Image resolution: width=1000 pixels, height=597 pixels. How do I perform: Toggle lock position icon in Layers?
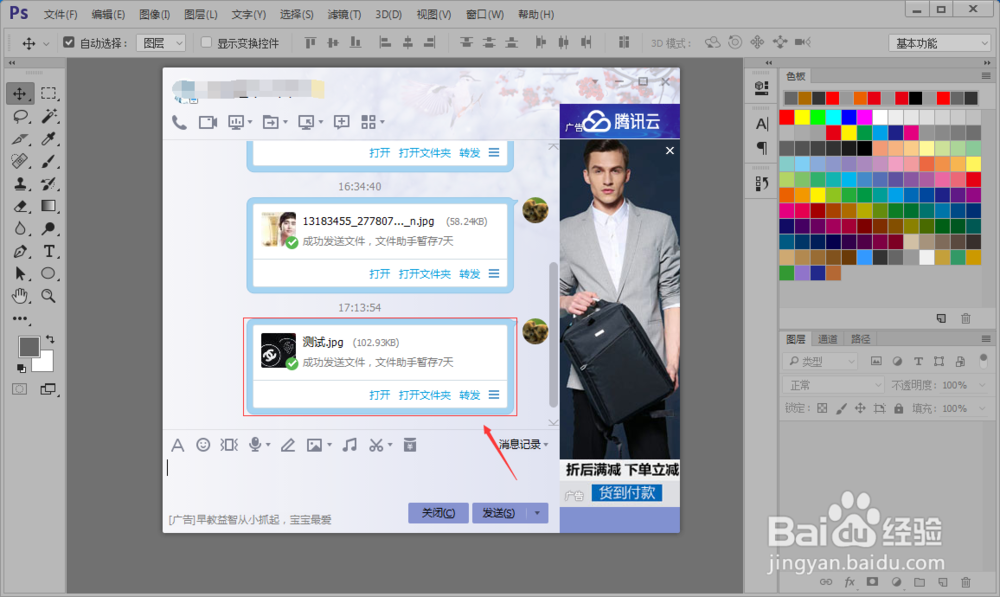(x=860, y=409)
